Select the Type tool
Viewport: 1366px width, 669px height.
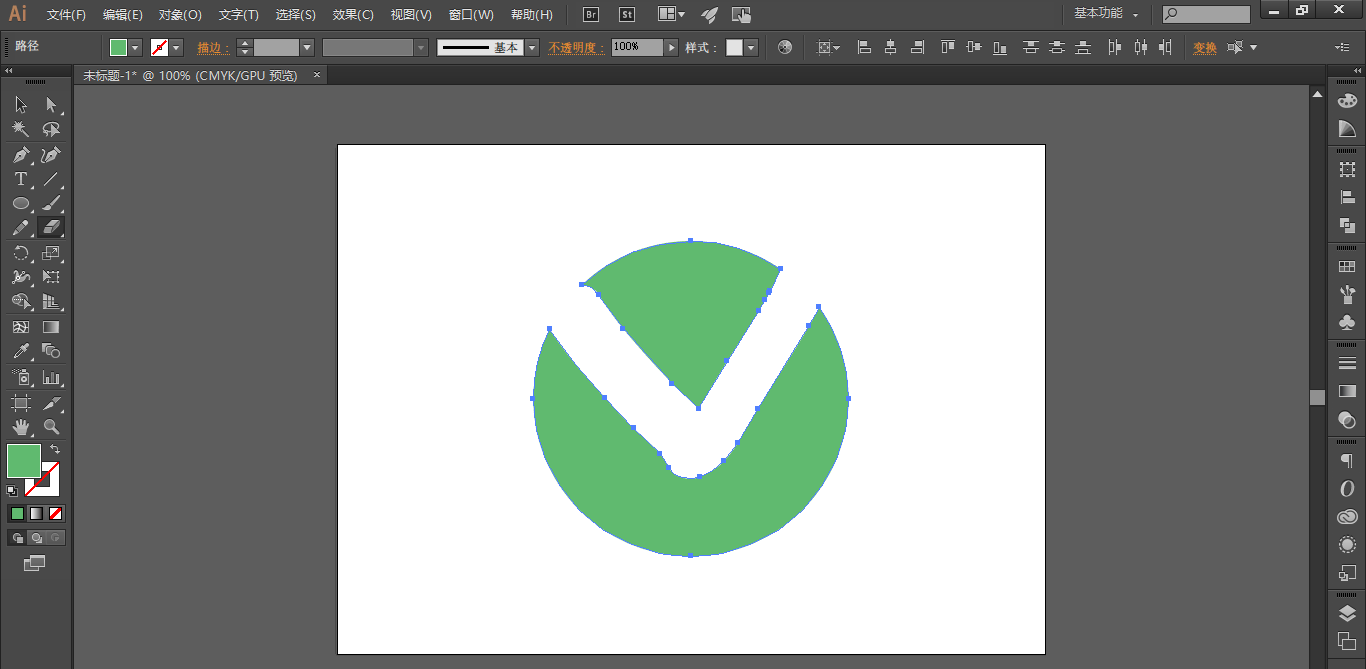tap(20, 180)
